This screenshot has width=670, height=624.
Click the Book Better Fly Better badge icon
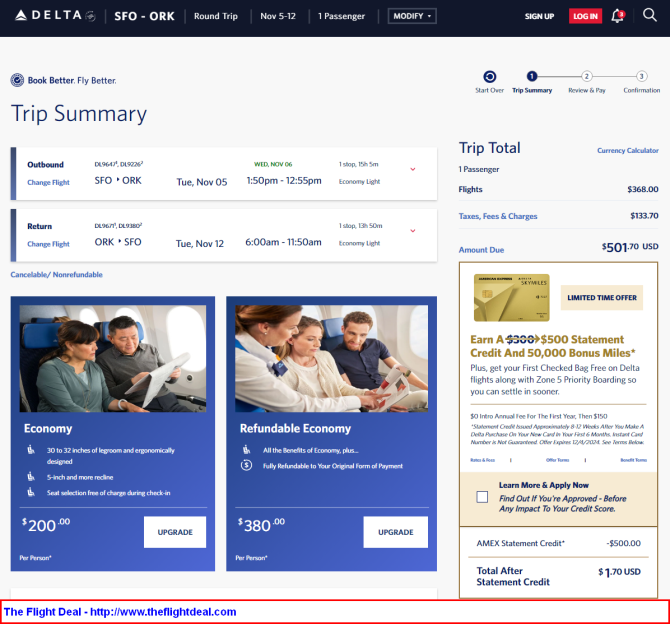pos(17,80)
